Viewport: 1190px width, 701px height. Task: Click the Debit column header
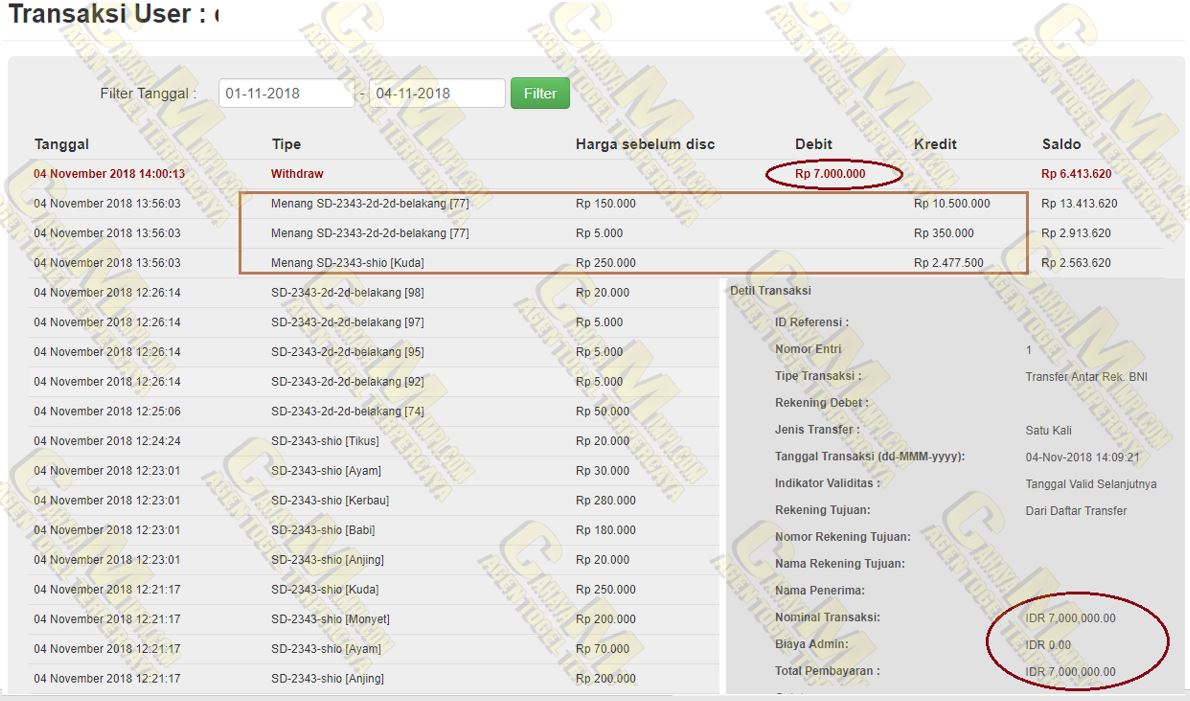pos(814,144)
